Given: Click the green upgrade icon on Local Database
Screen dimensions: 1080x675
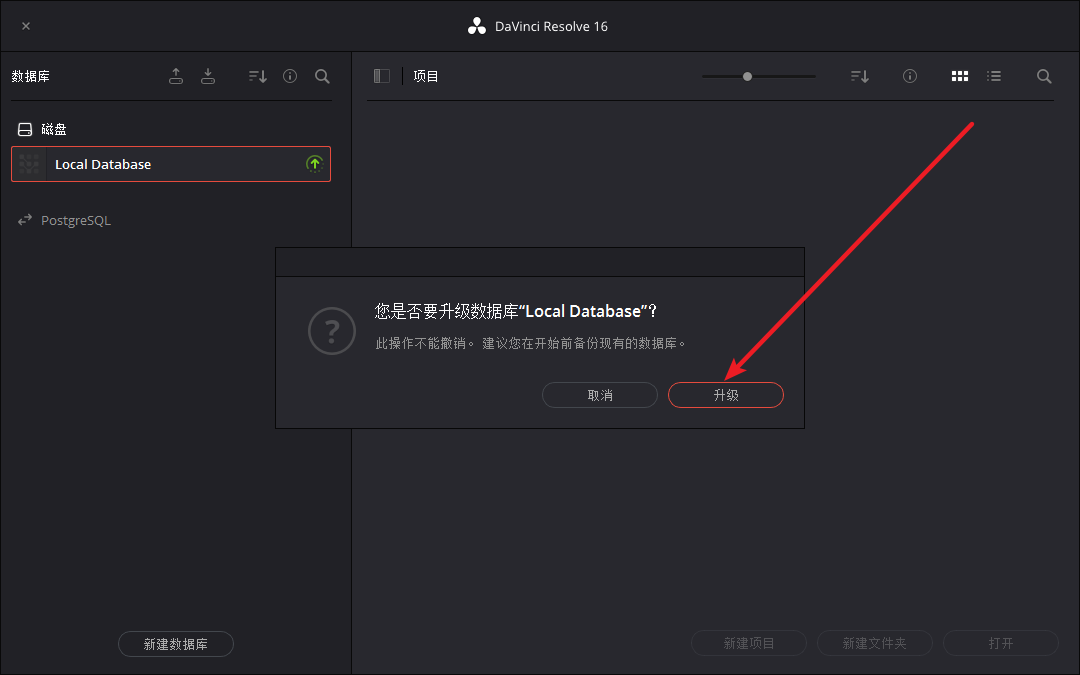Looking at the screenshot, I should [315, 164].
